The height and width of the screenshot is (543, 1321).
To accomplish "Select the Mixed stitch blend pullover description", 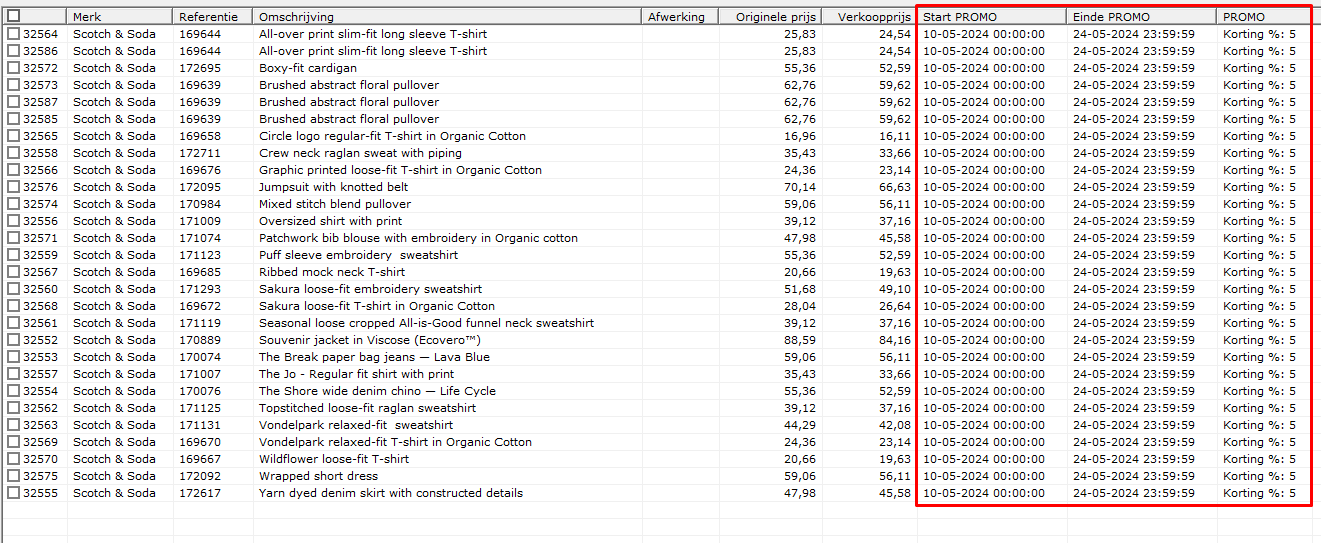I will pyautogui.click(x=335, y=204).
